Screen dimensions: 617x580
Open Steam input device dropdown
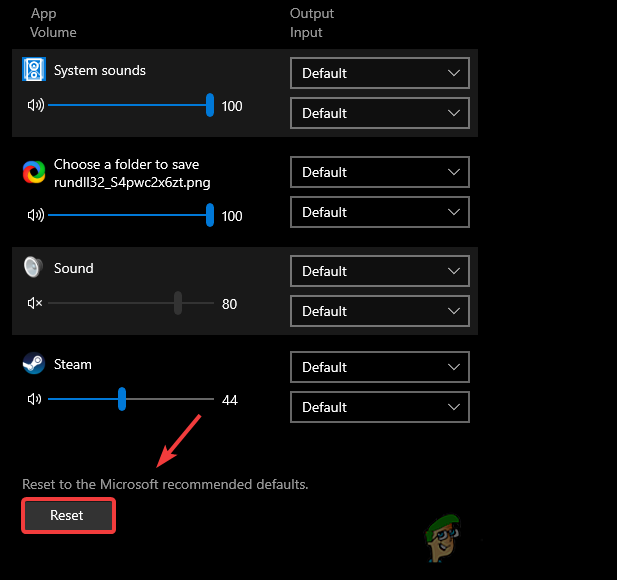(x=380, y=407)
